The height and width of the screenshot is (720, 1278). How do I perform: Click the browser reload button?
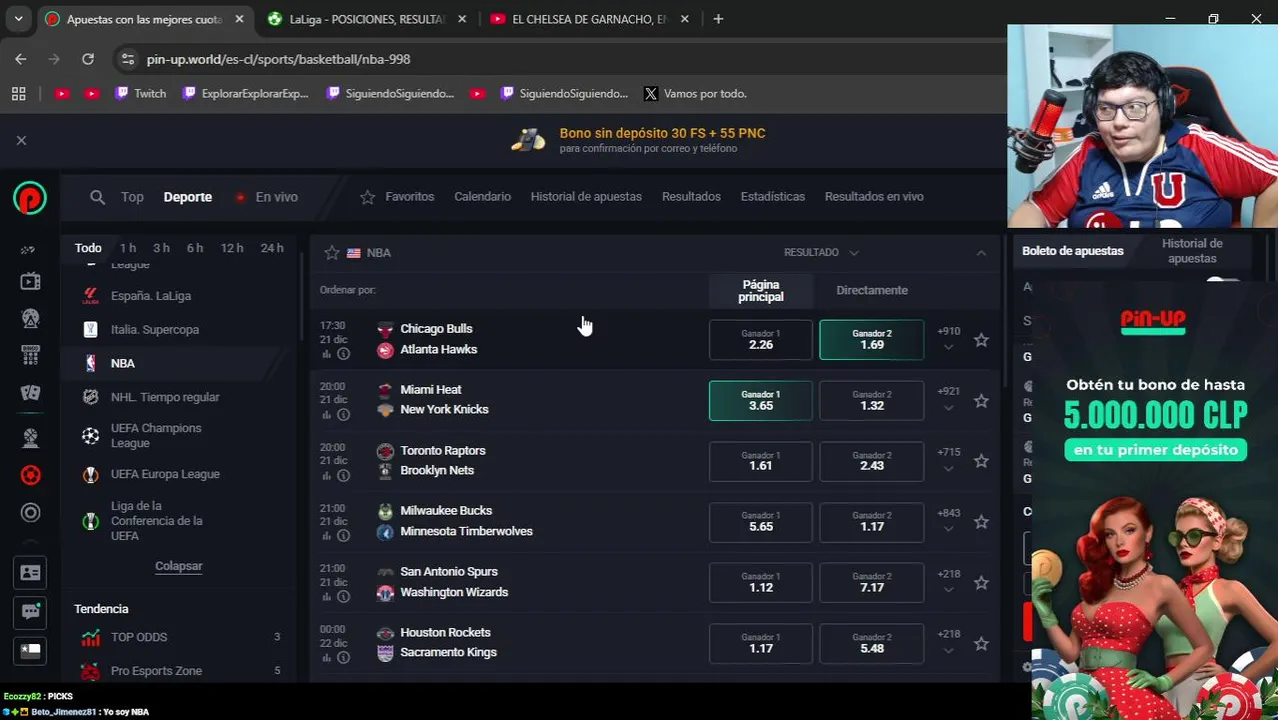click(x=88, y=59)
